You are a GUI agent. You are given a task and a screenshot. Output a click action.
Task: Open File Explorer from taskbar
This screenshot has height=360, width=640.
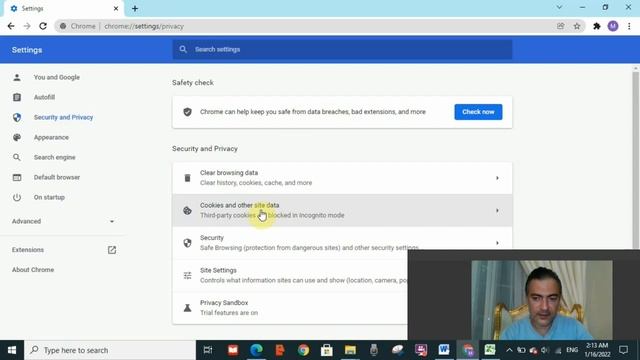pos(350,350)
